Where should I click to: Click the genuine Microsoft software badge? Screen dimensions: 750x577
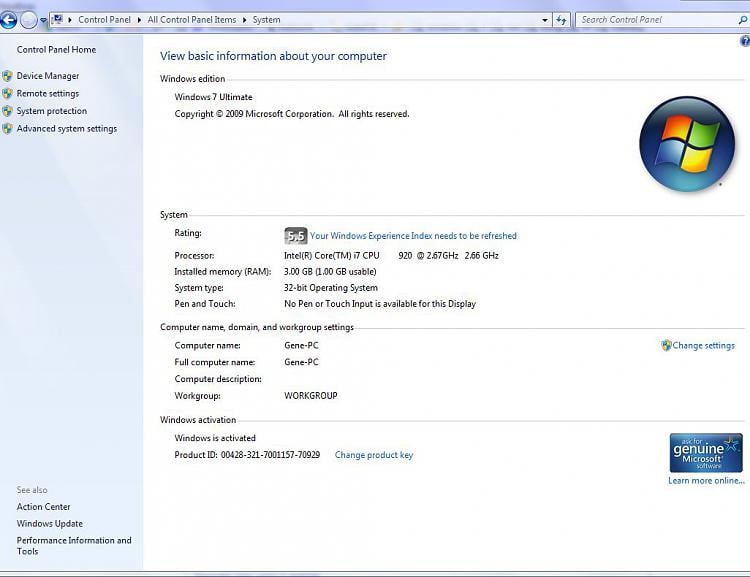tap(706, 453)
